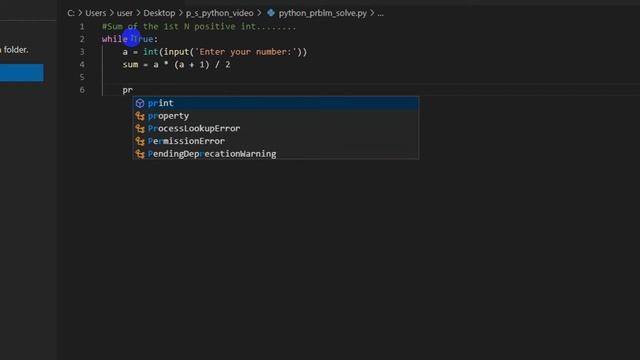Open the Users breadcrumb segment

(x=96, y=13)
